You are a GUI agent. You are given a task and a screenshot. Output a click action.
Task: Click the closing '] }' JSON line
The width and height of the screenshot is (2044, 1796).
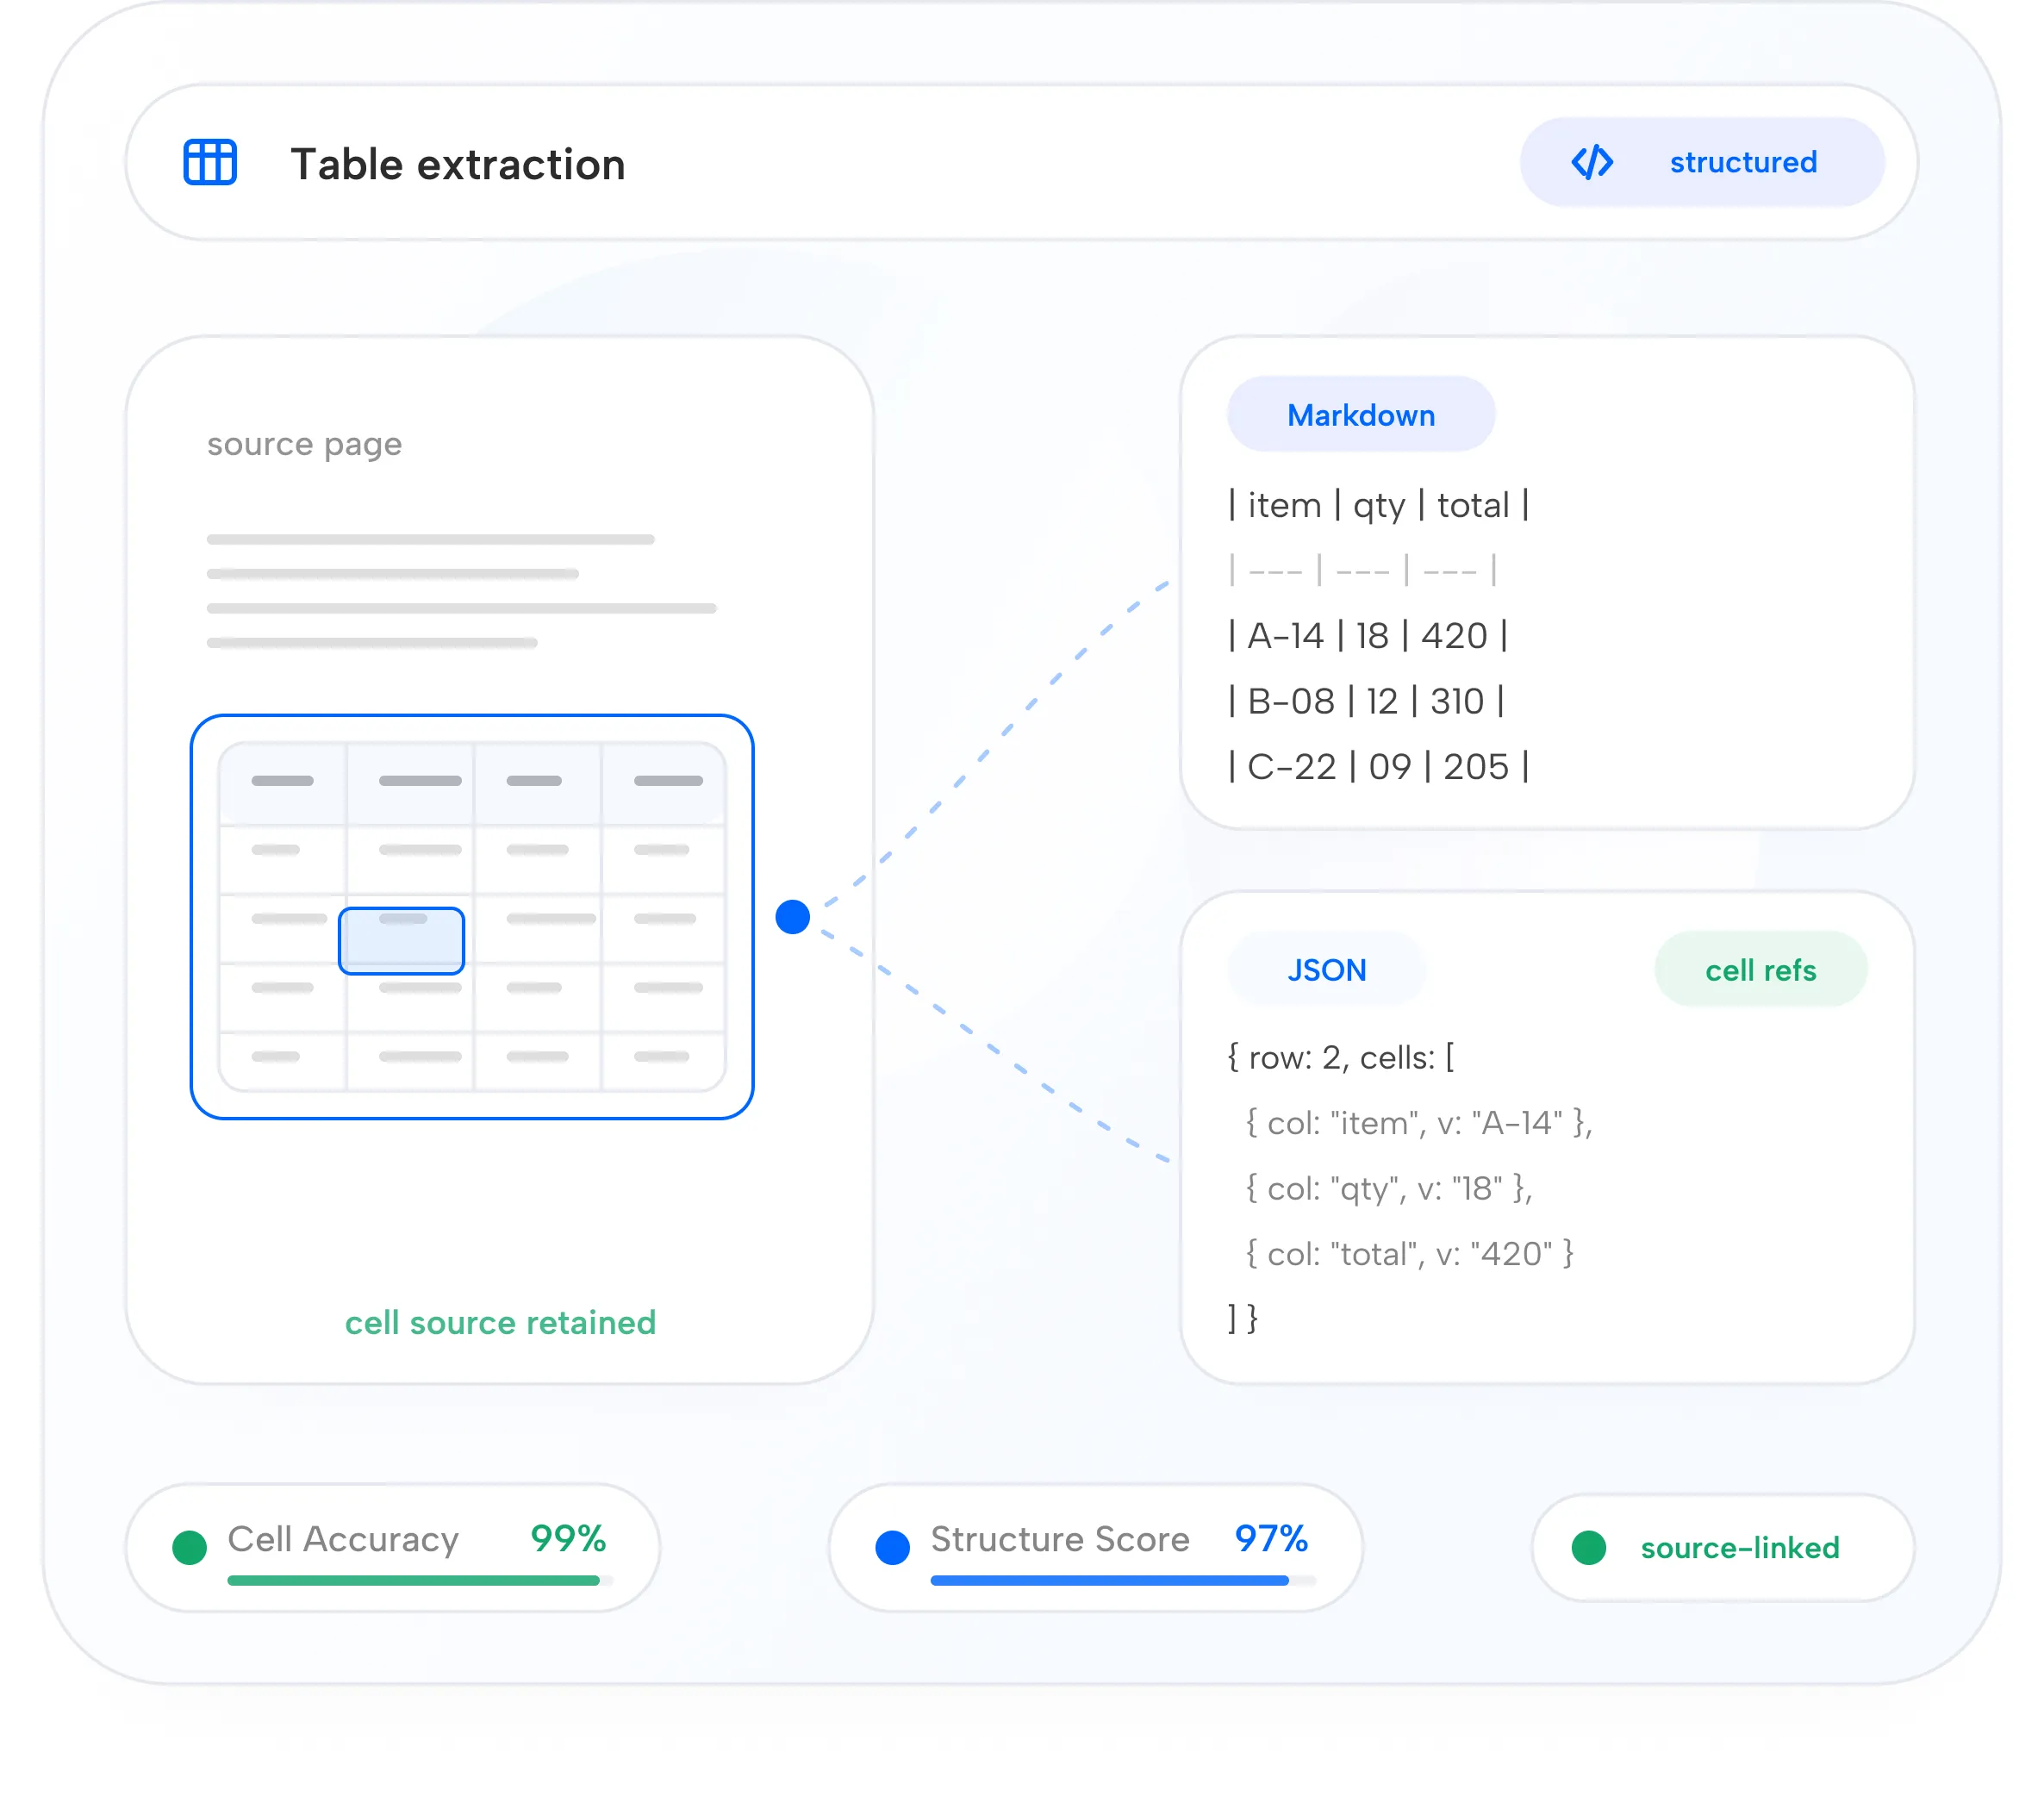click(x=1242, y=1318)
